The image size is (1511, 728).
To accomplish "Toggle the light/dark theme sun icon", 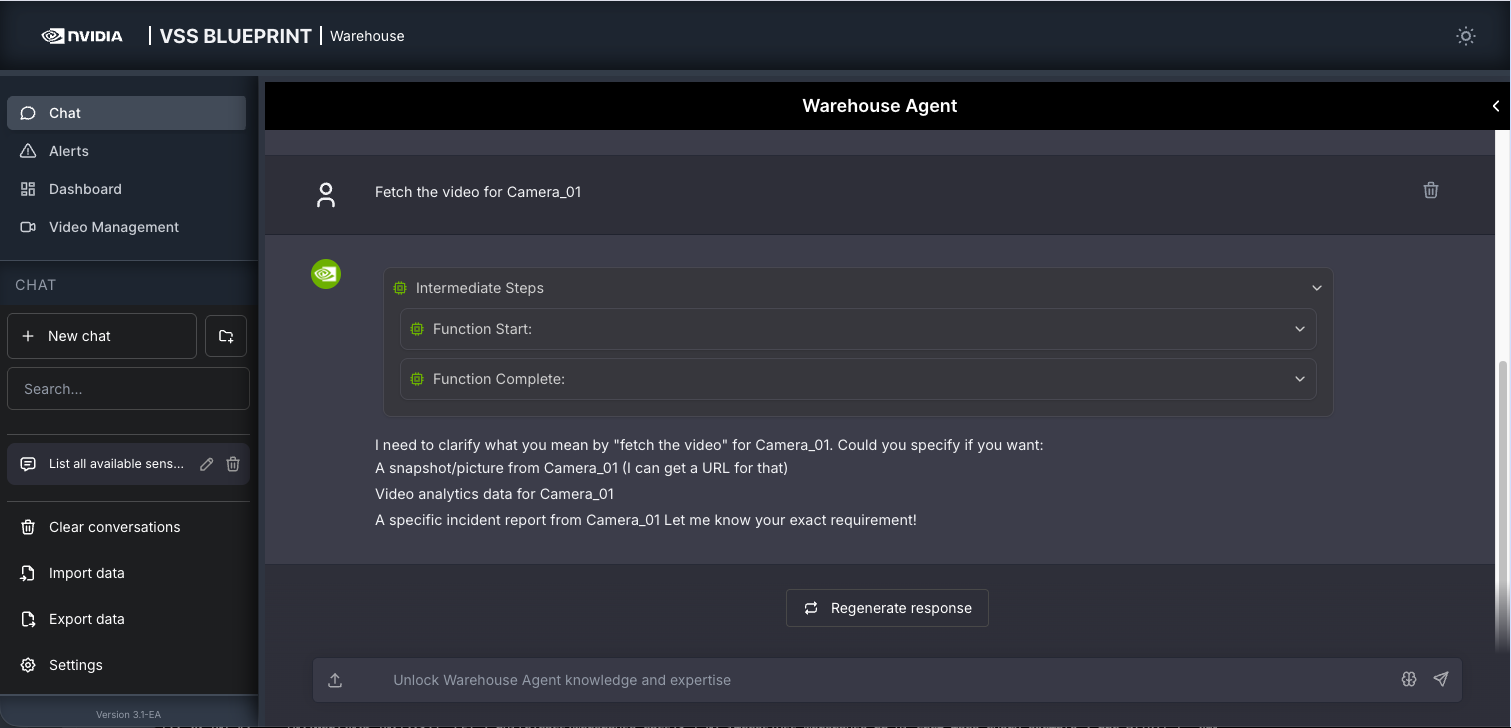I will pos(1465,36).
